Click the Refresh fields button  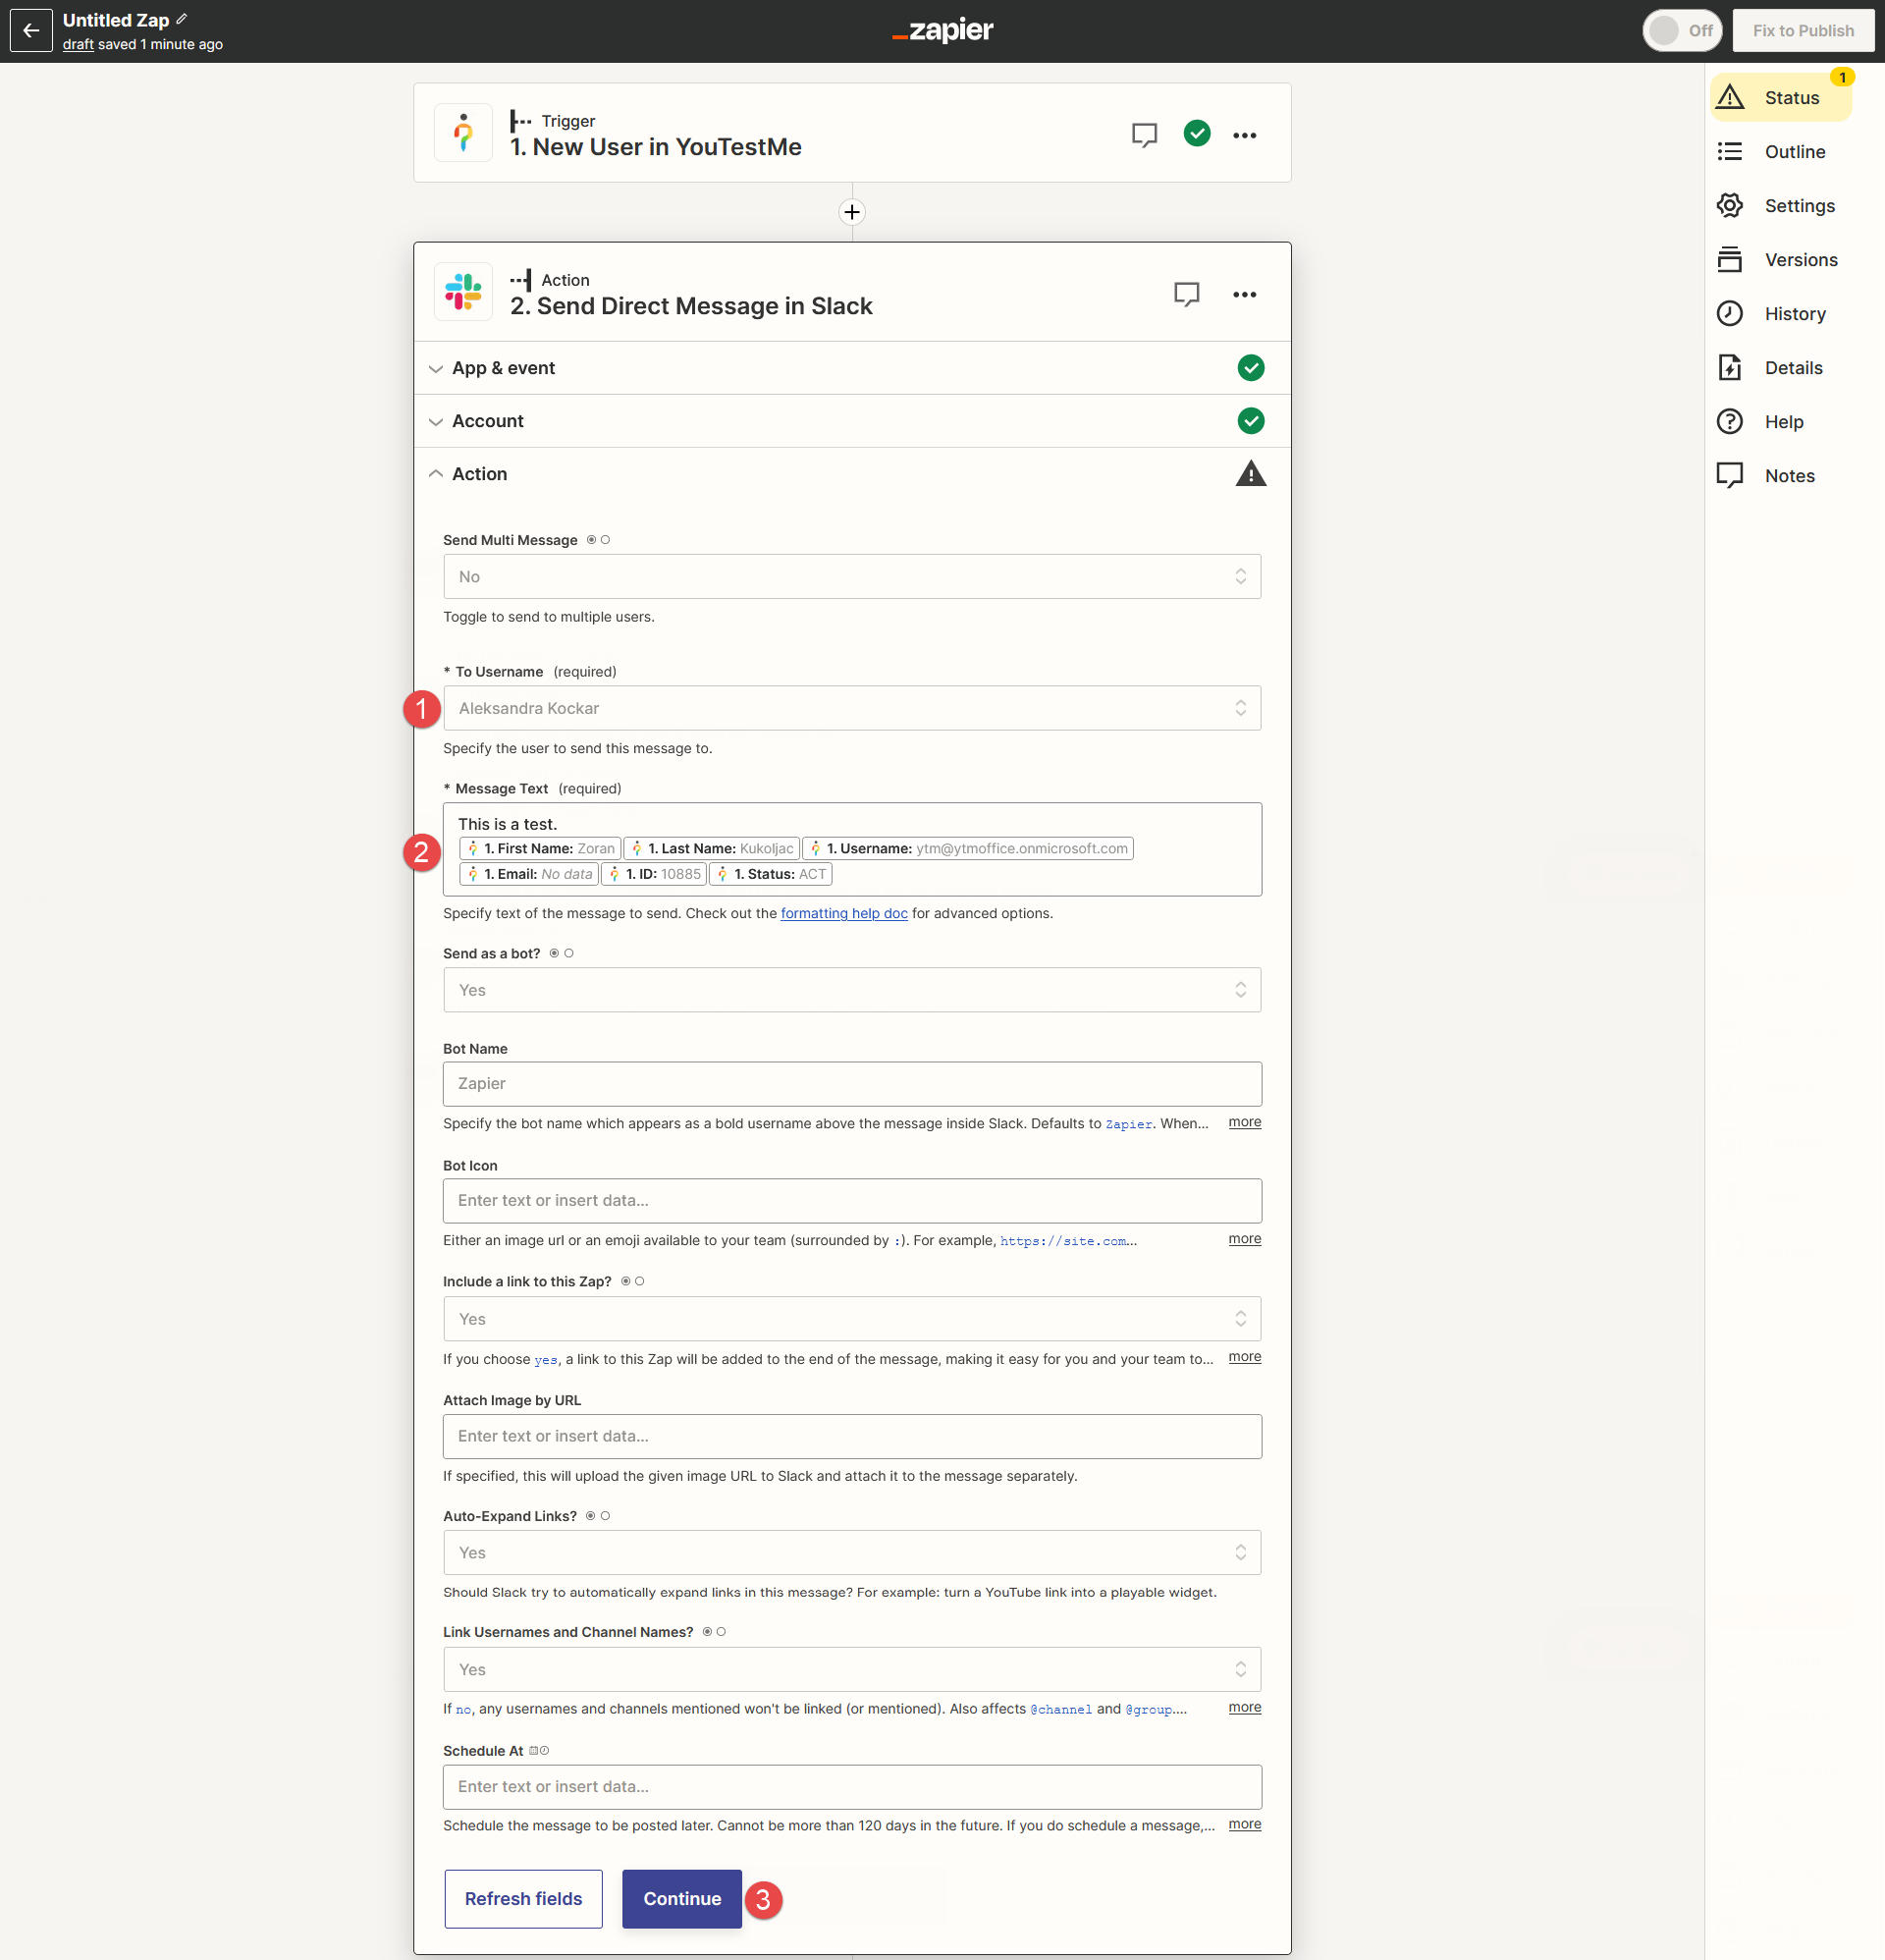(x=523, y=1899)
